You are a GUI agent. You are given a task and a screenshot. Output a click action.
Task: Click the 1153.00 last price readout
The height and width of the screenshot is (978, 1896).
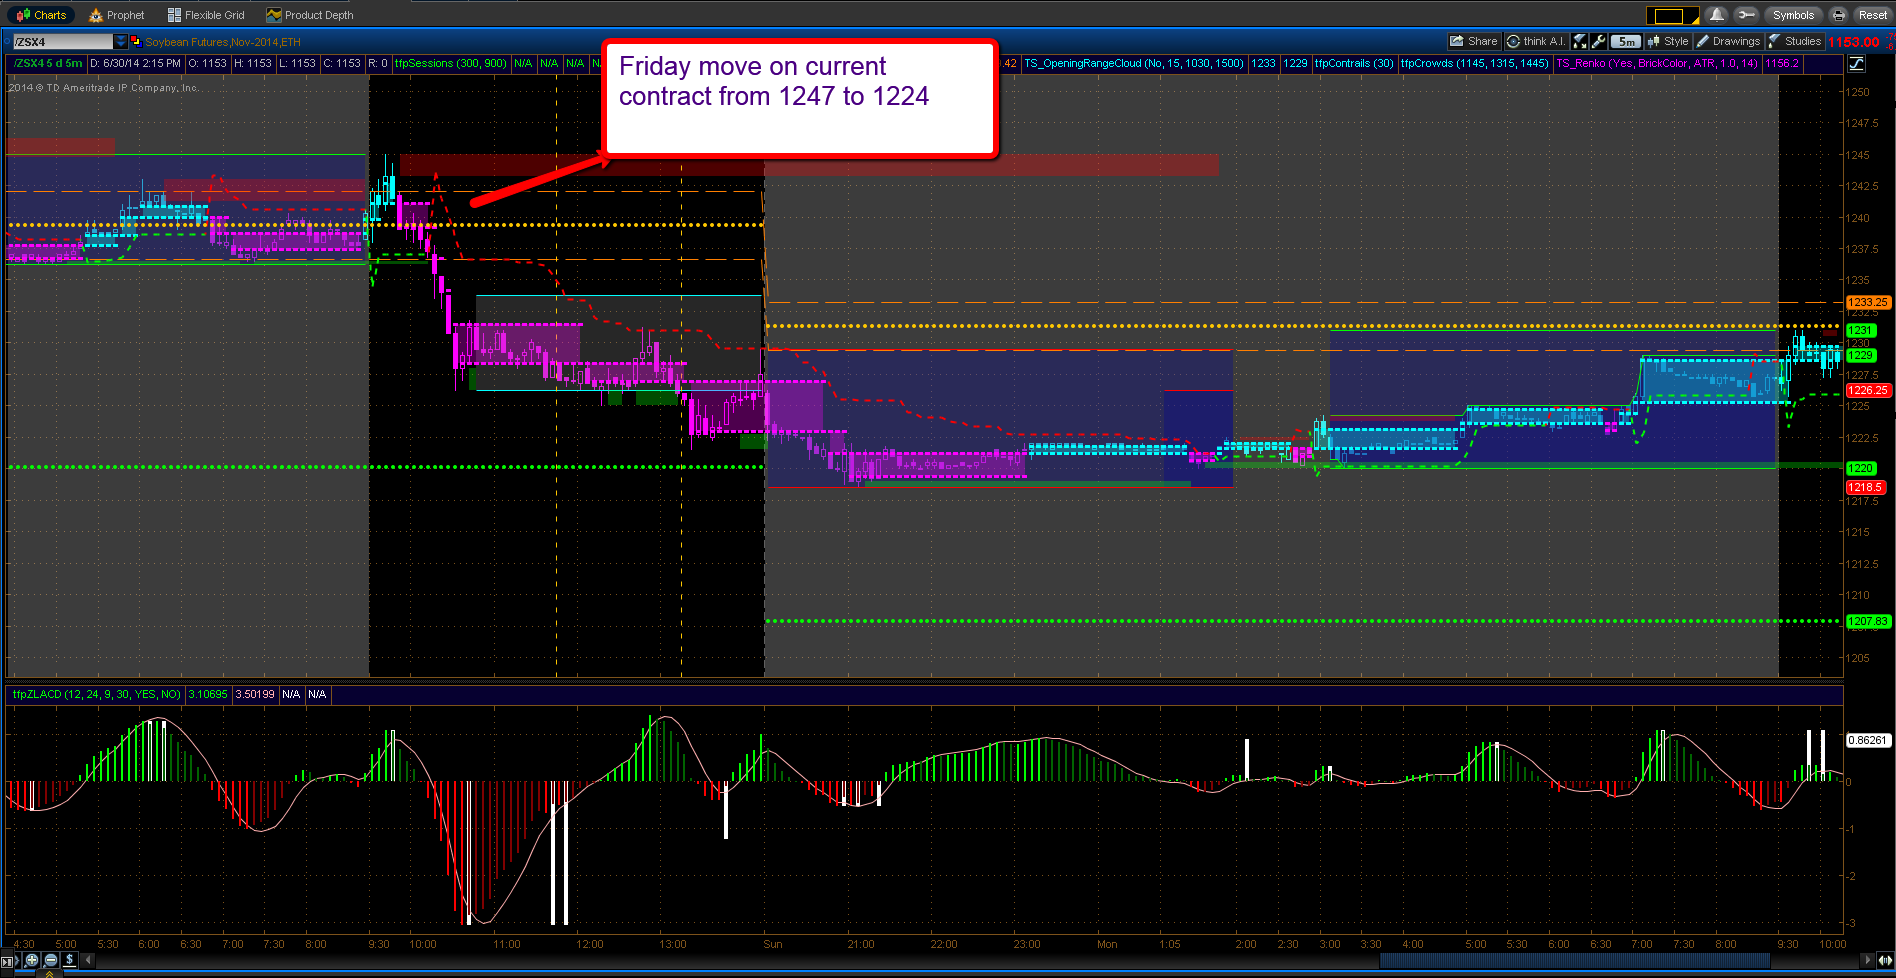(1853, 42)
